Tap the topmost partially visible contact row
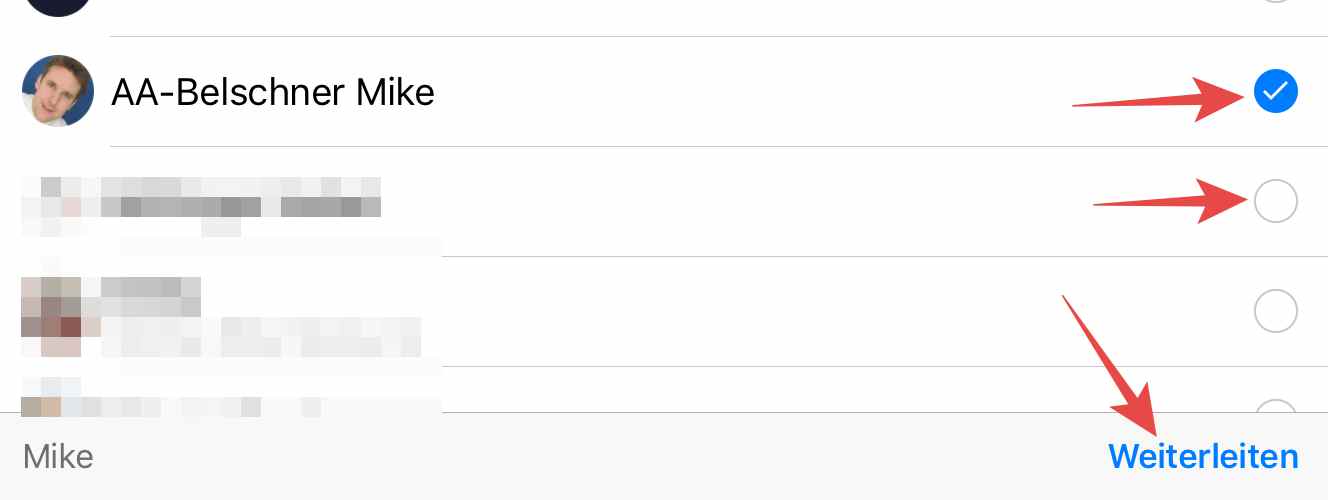 (x=664, y=18)
